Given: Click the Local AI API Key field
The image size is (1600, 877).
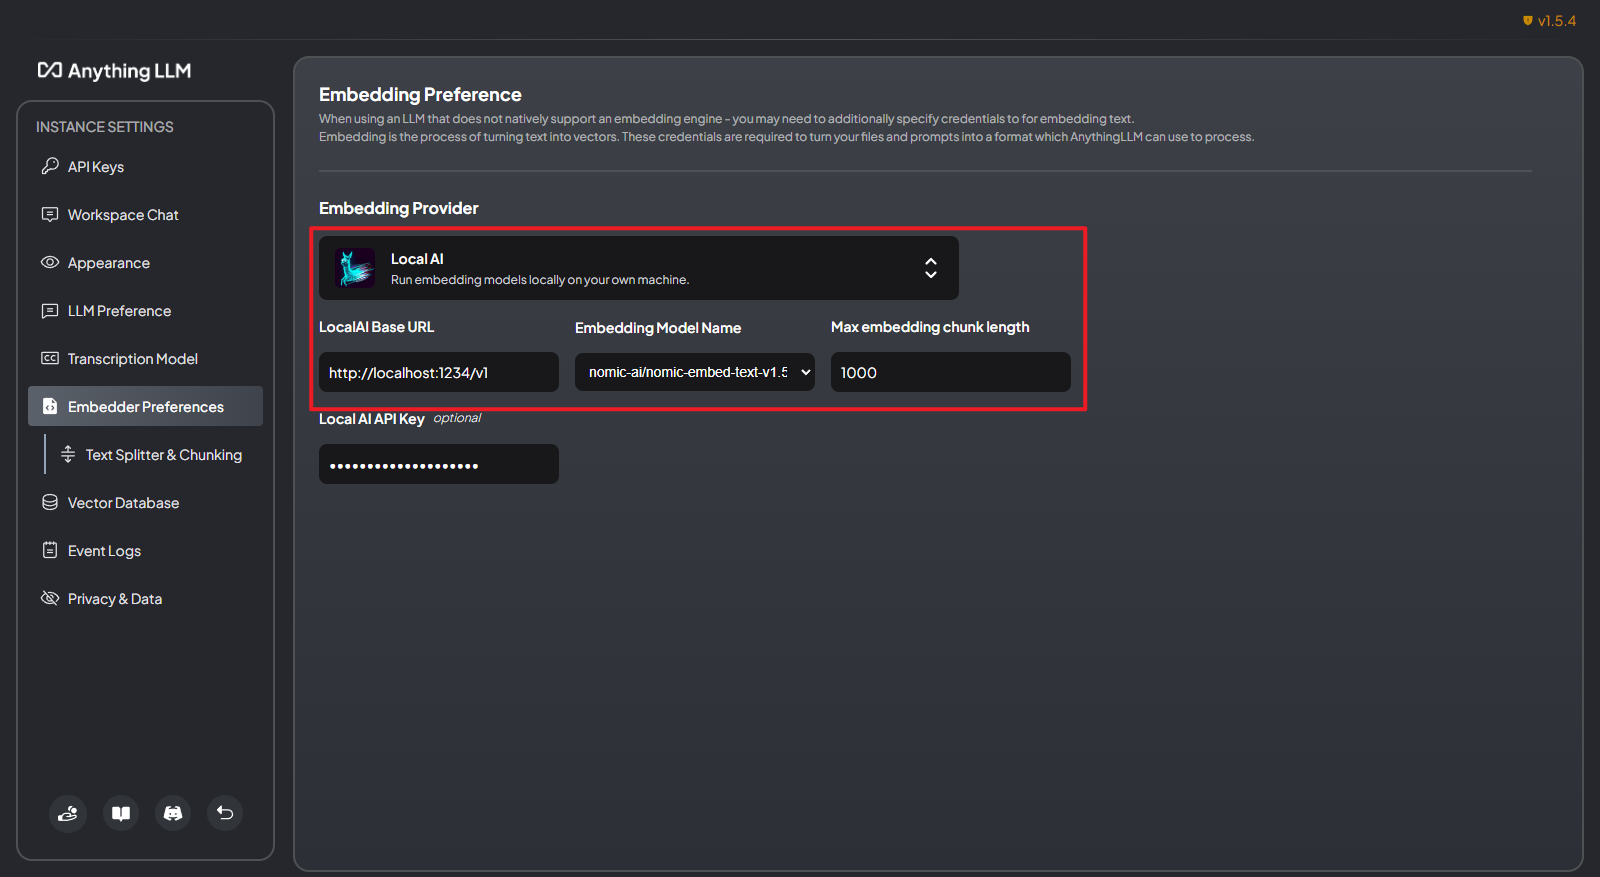Looking at the screenshot, I should pos(439,464).
